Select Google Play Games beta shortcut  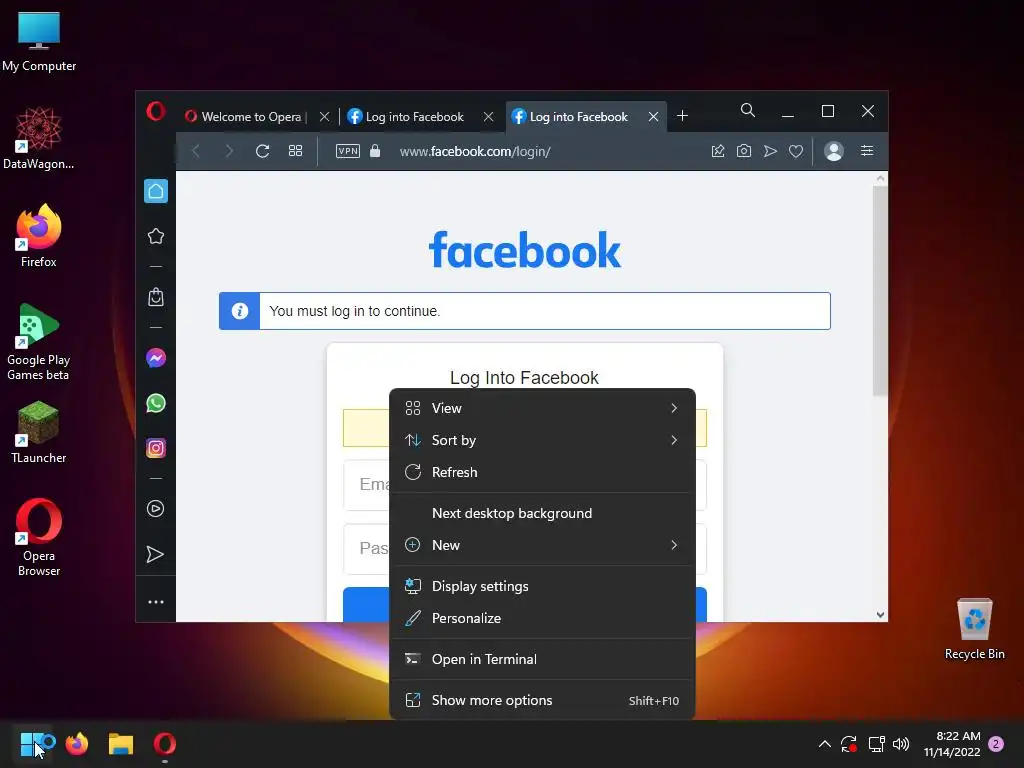coord(39,343)
